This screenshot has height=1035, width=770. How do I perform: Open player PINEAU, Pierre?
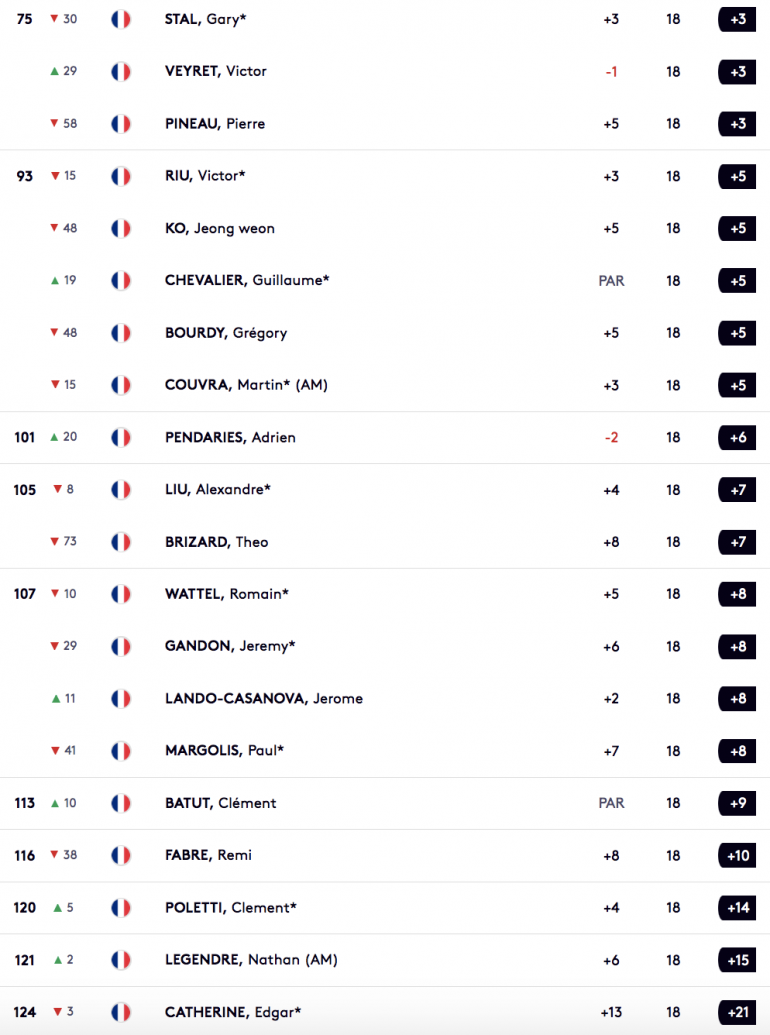pos(215,123)
